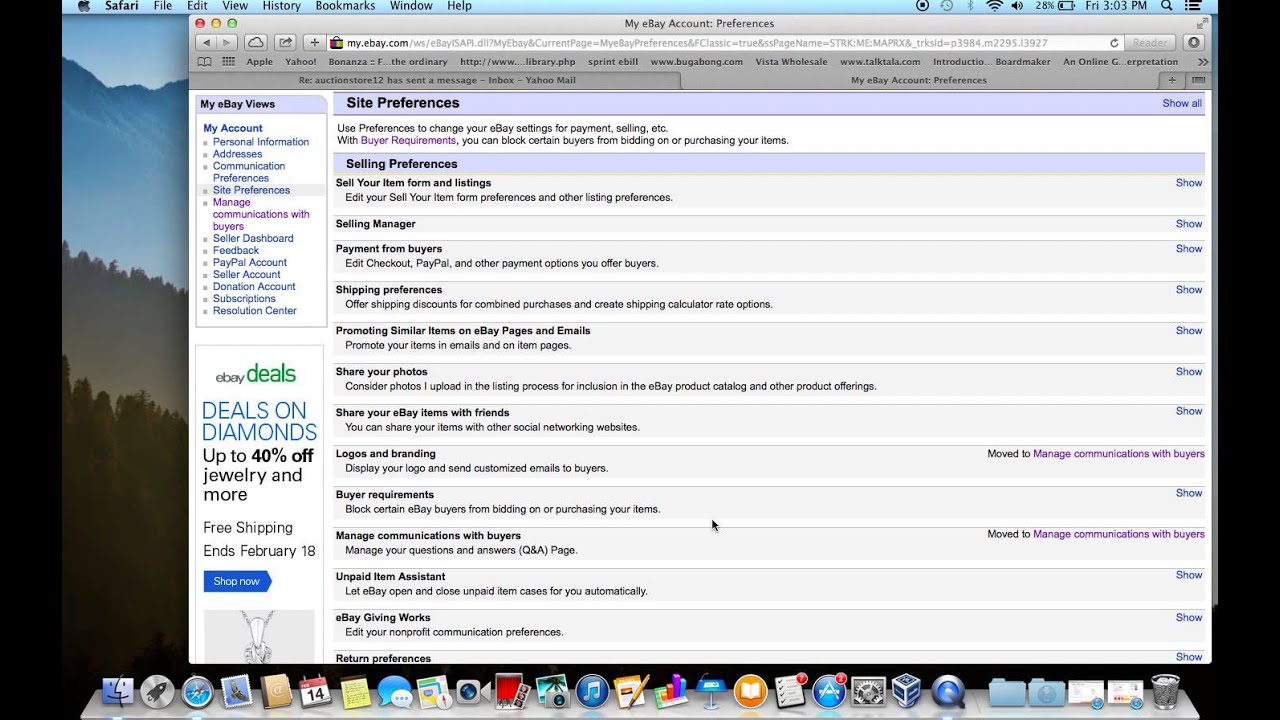Show Share your eBay items with friends
The width and height of the screenshot is (1280, 720).
pyautogui.click(x=1189, y=411)
